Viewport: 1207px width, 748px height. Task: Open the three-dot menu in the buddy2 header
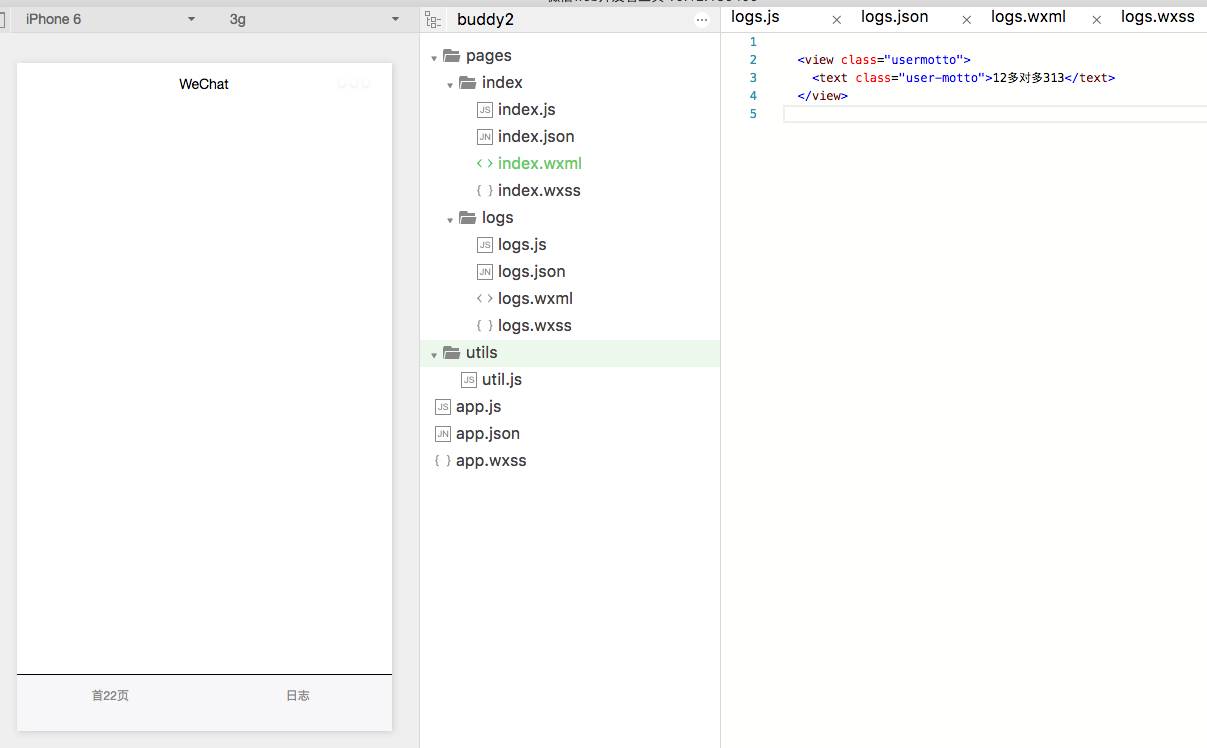700,20
